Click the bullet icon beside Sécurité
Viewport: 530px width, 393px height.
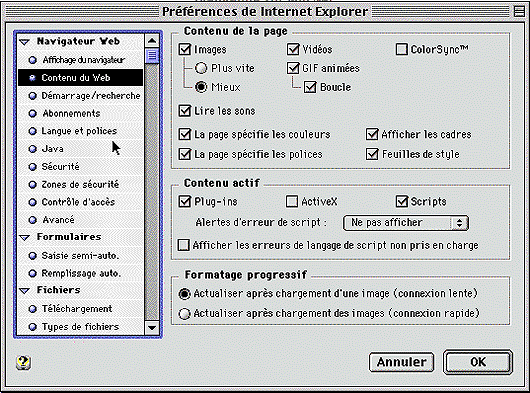(32, 167)
